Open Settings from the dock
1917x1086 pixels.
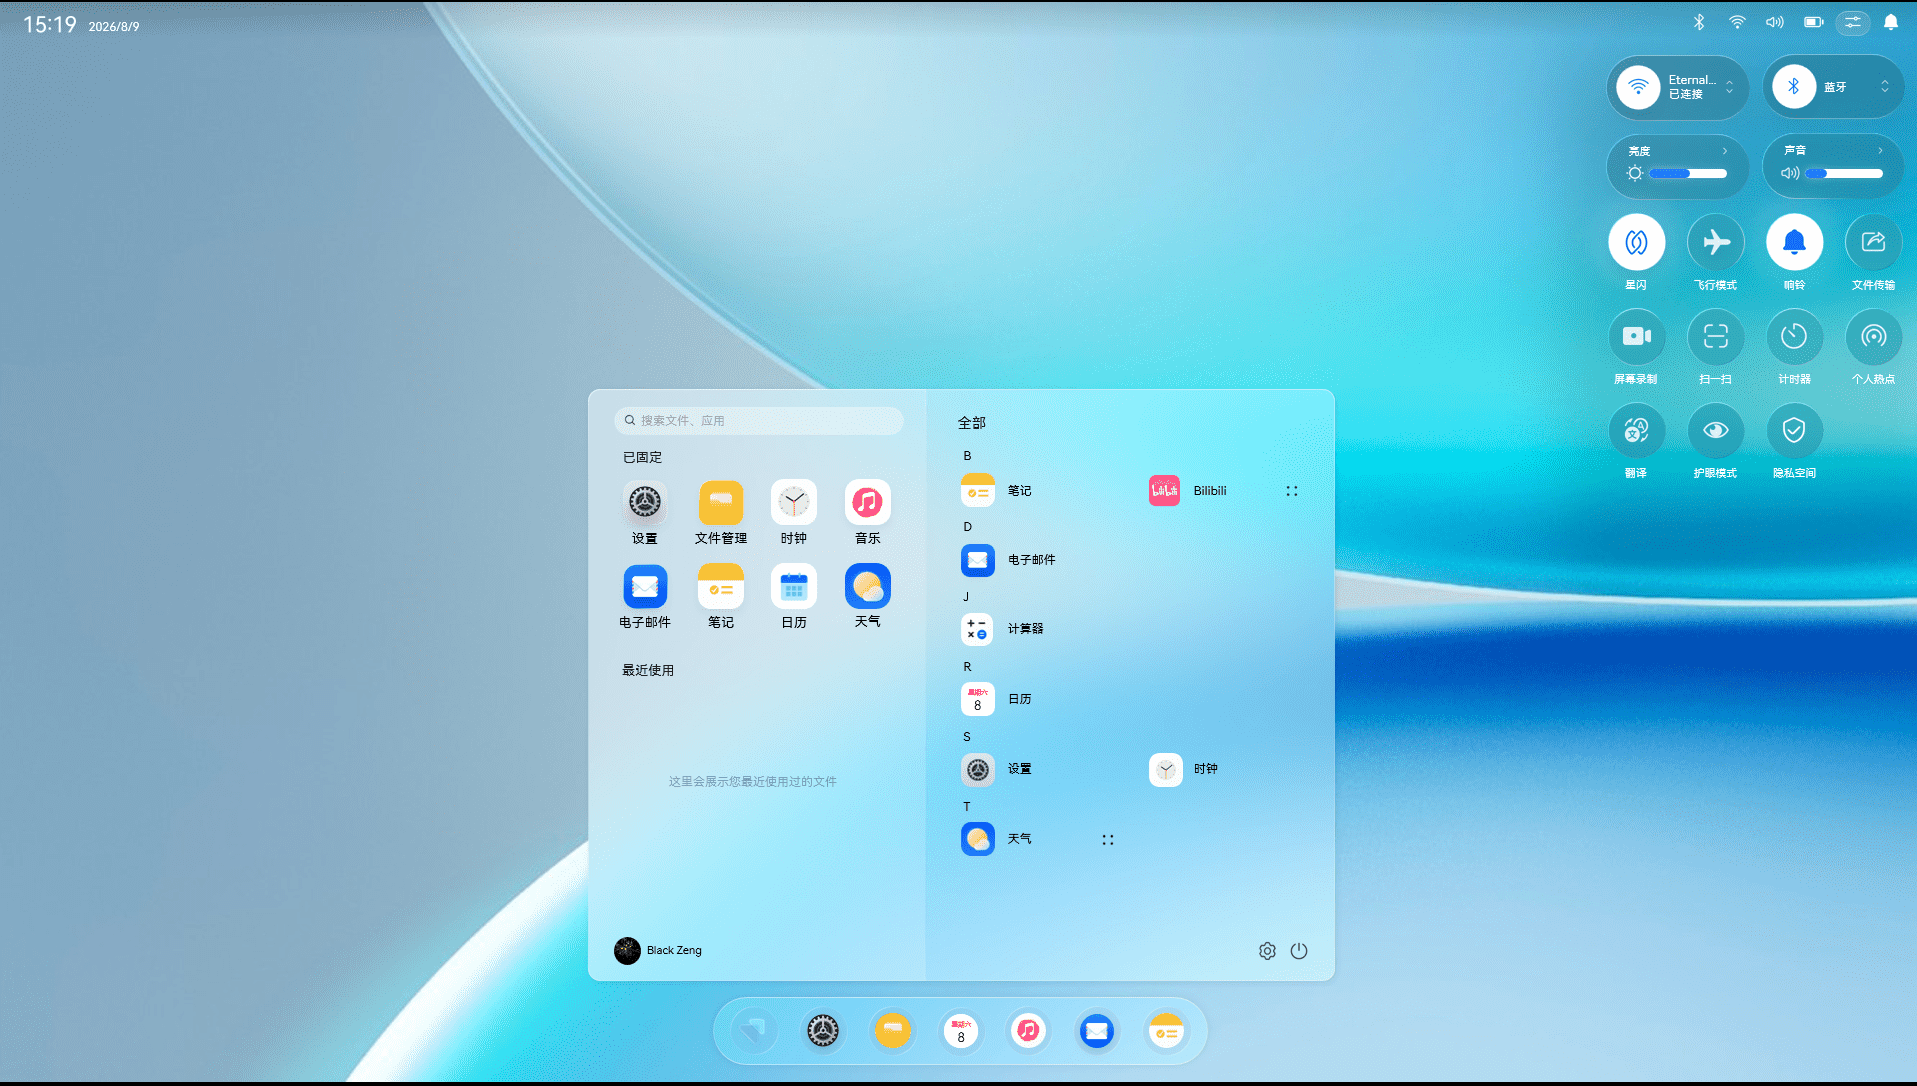823,1030
